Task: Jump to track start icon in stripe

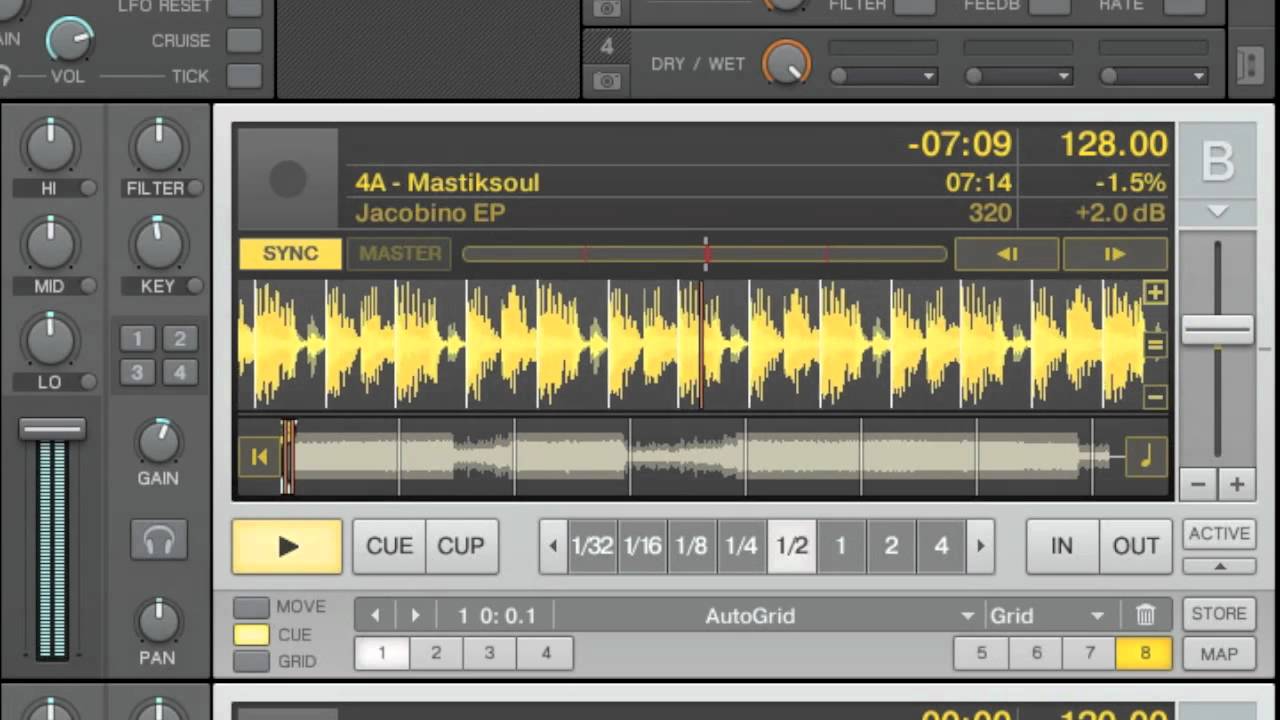Action: (x=259, y=457)
